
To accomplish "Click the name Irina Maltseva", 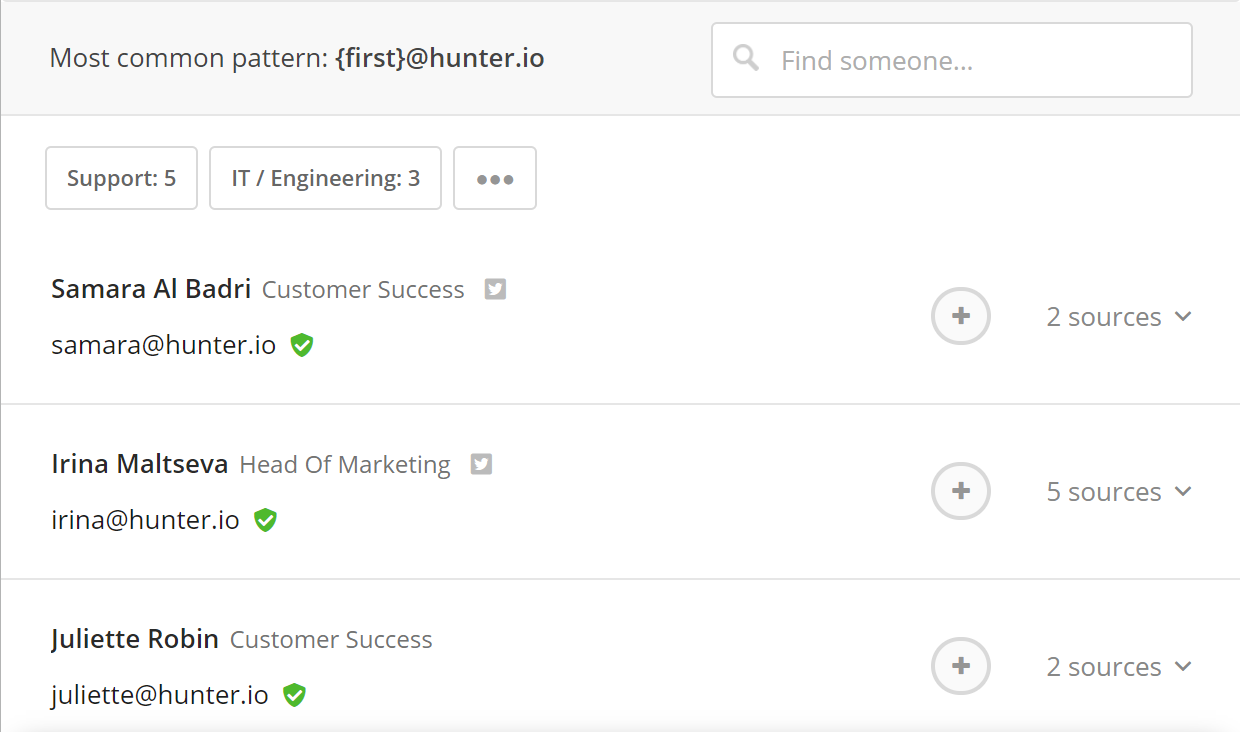I will 140,464.
